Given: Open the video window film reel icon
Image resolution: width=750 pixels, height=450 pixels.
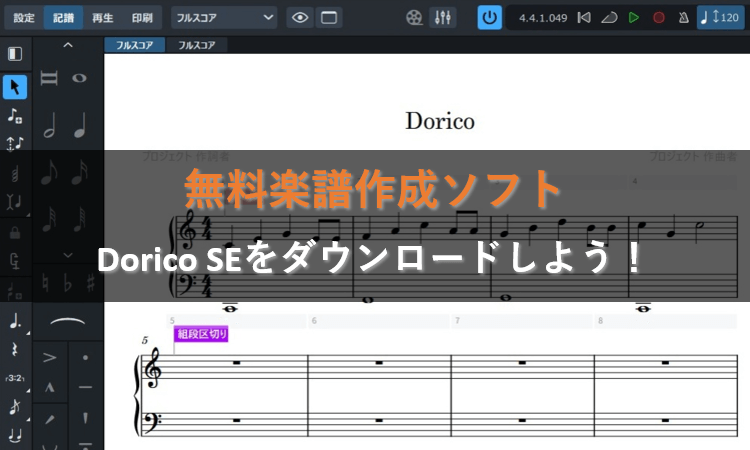Looking at the screenshot, I should pyautogui.click(x=415, y=17).
